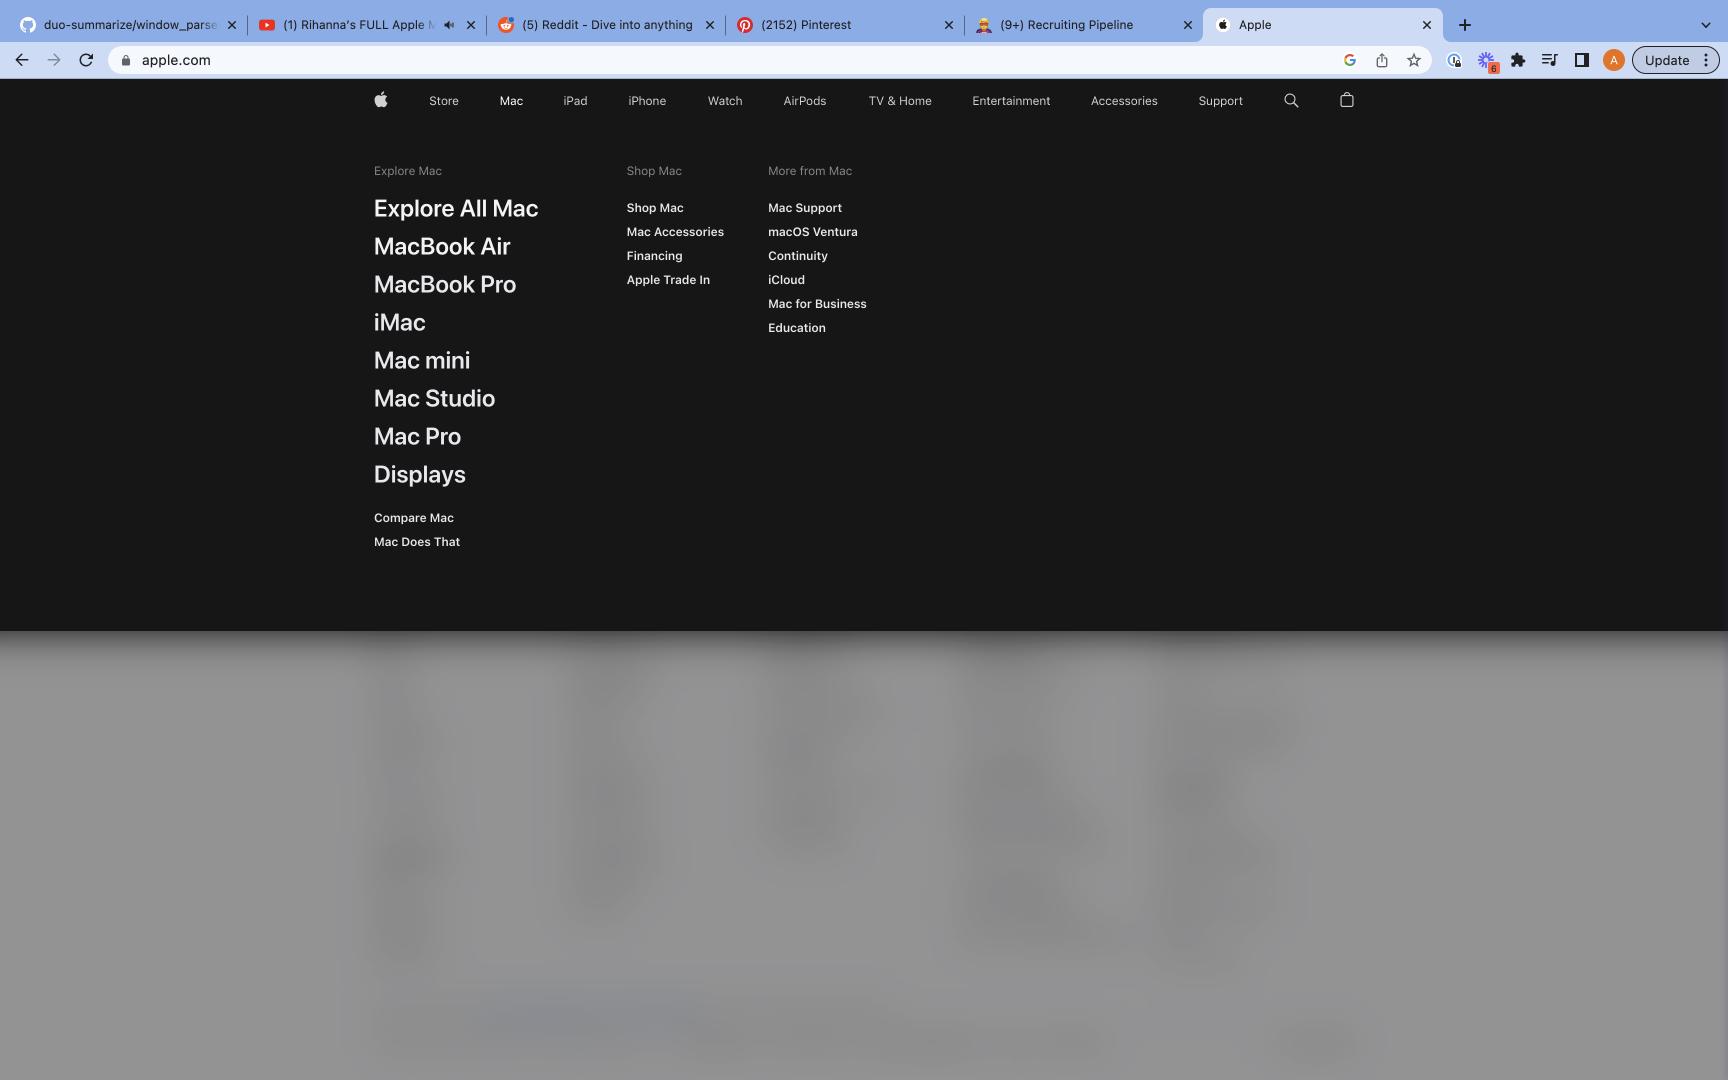Open the shopping bag icon
This screenshot has width=1728, height=1080.
click(1347, 100)
